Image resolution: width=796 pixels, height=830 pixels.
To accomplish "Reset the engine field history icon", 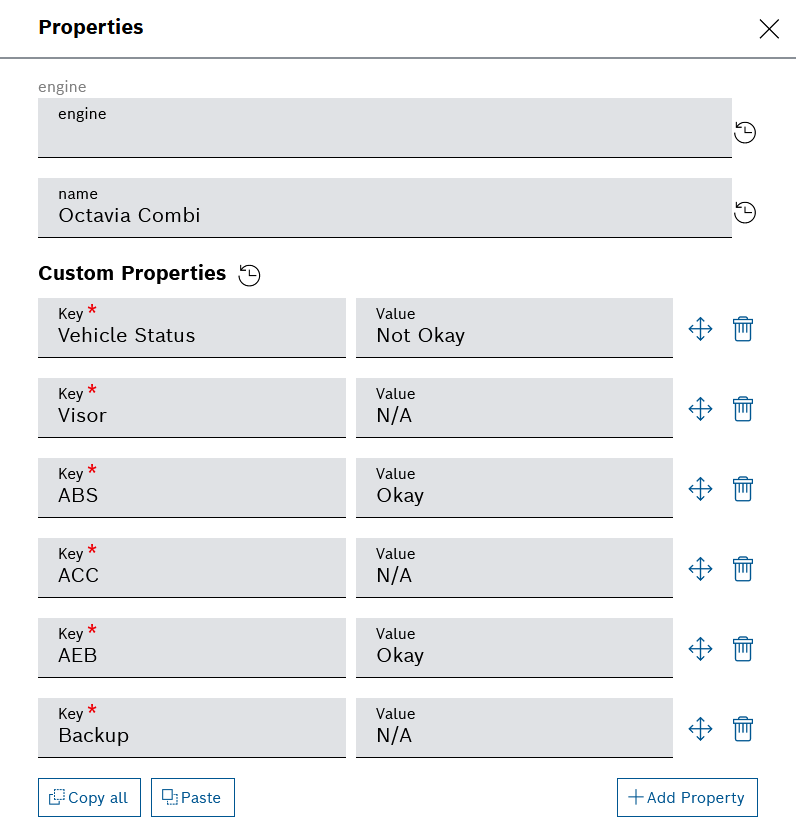I will coord(745,132).
